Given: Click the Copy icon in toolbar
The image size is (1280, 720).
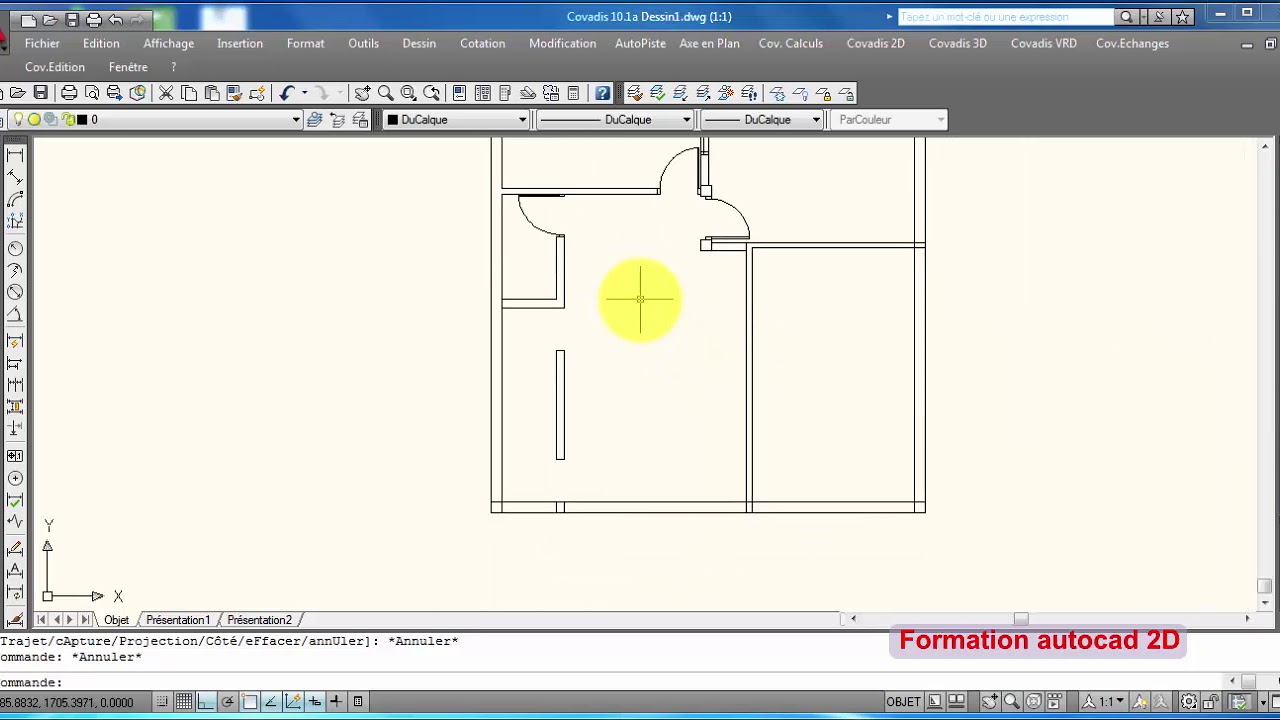Looking at the screenshot, I should click(189, 93).
